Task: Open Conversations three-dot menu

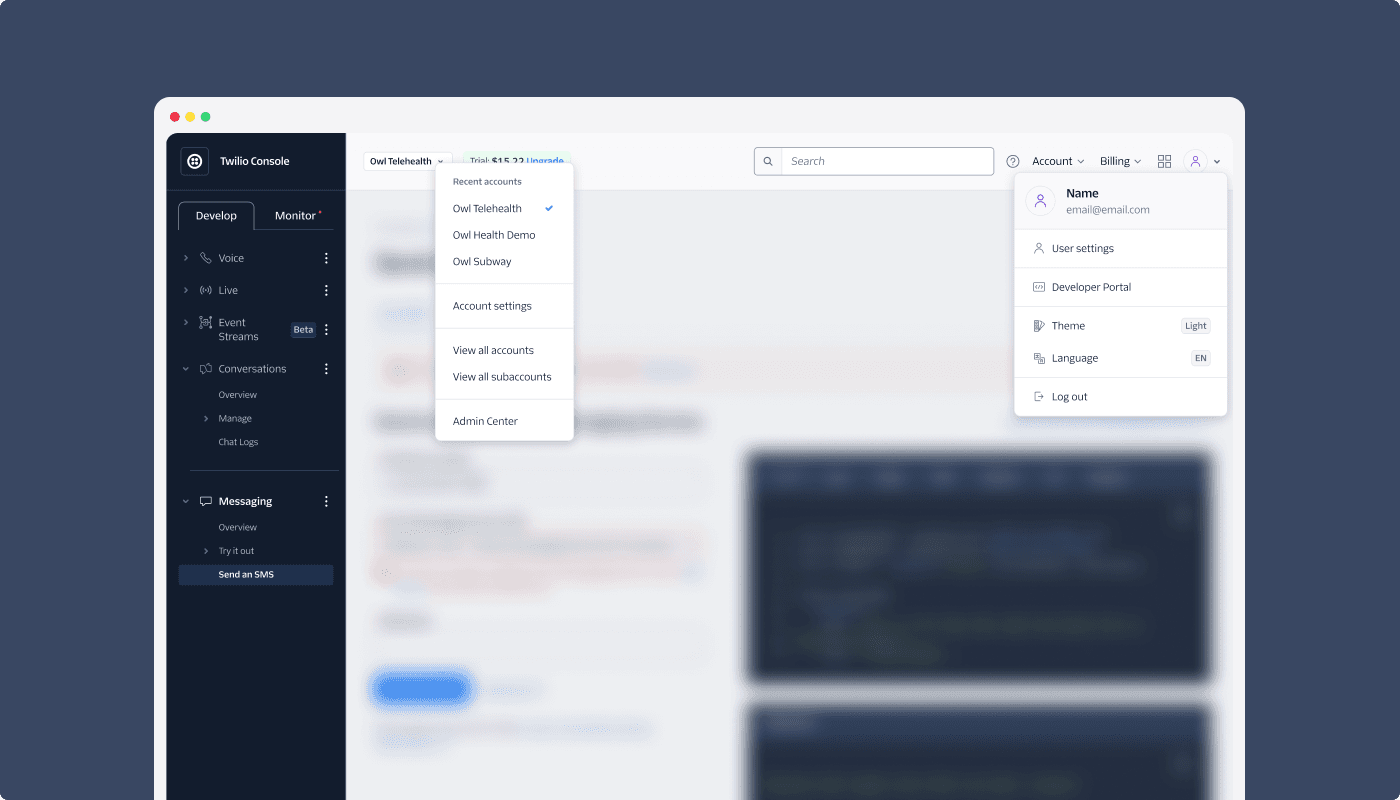Action: [326, 369]
